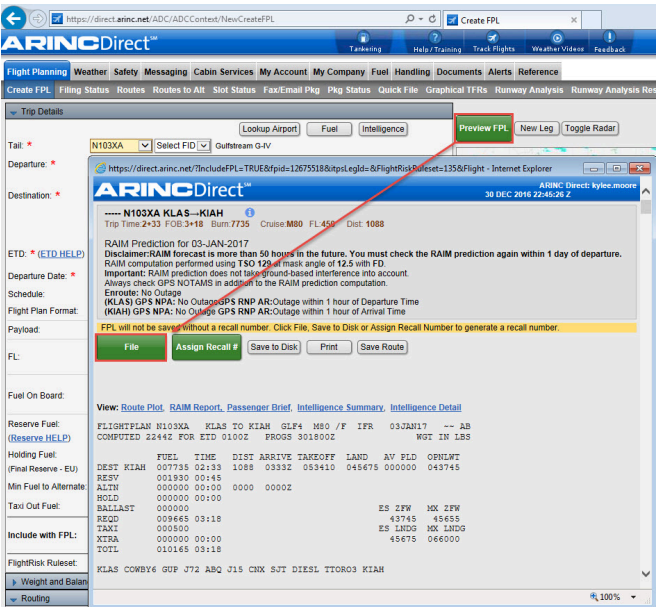This screenshot has height=607, width=657.
Task: Select the Fuel main tab
Action: (380, 72)
